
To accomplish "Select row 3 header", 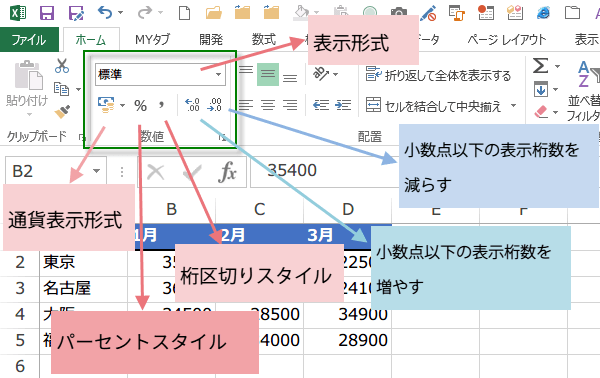I will pyautogui.click(x=20, y=288).
